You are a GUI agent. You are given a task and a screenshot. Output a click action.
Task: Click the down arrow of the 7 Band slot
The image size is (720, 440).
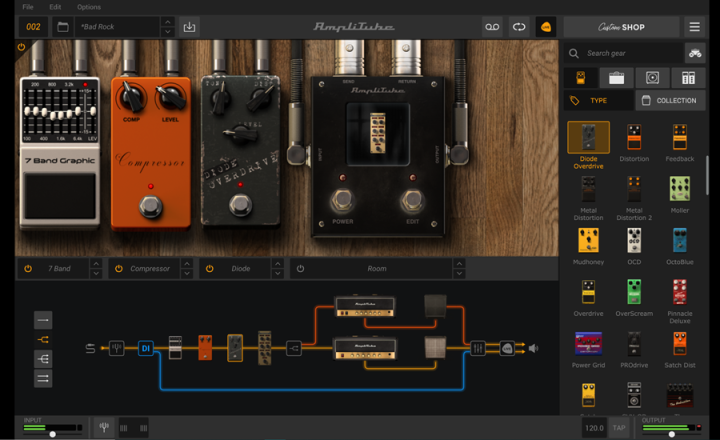click(96, 273)
